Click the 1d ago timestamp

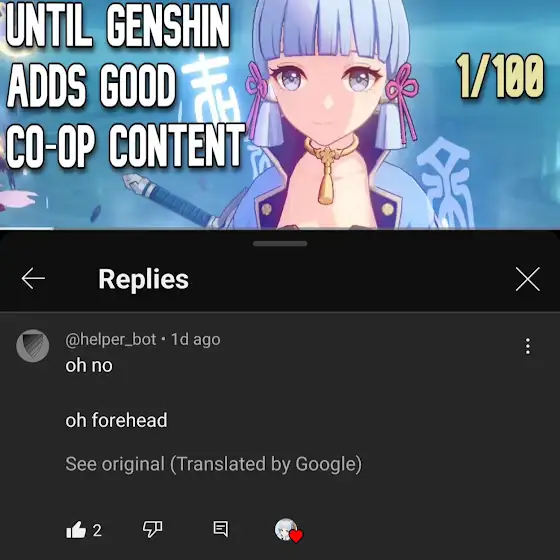195,339
